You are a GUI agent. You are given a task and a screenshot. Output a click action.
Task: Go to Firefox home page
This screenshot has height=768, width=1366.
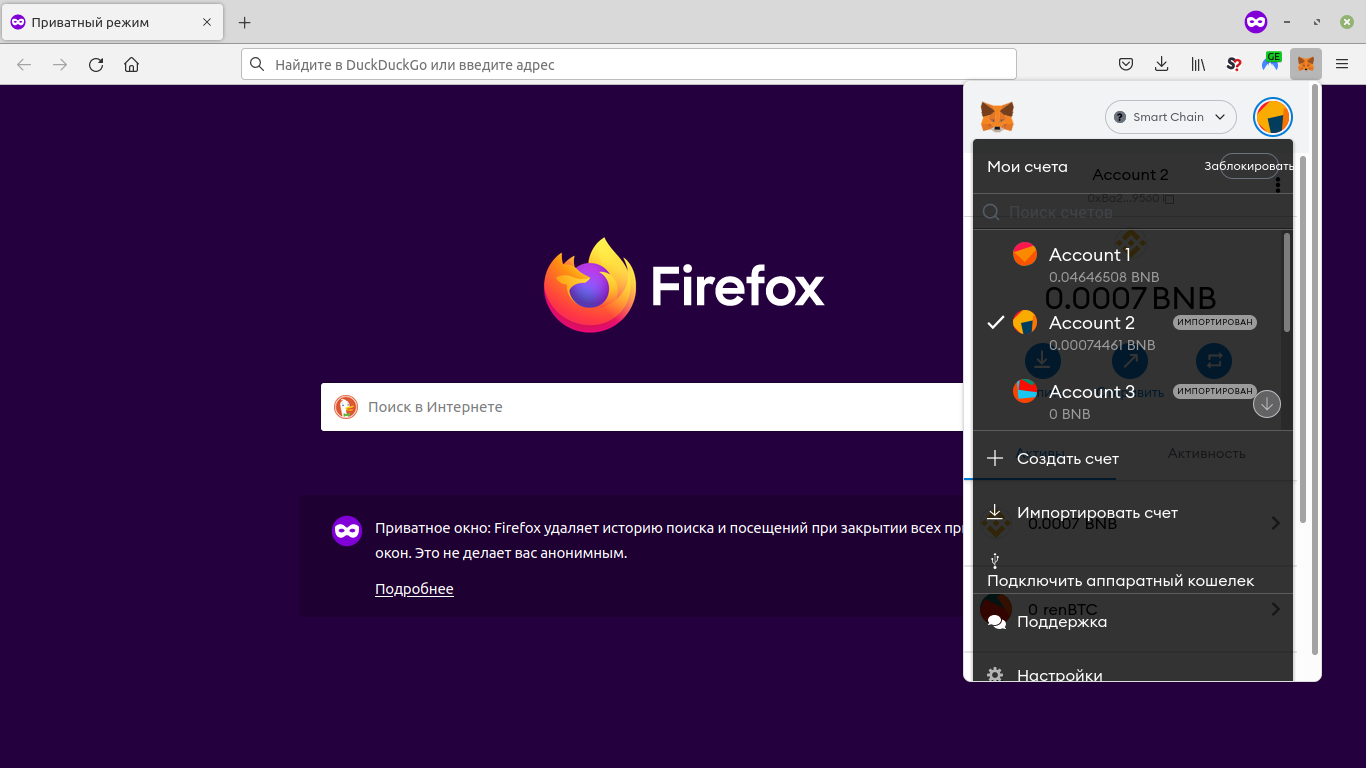[131, 64]
